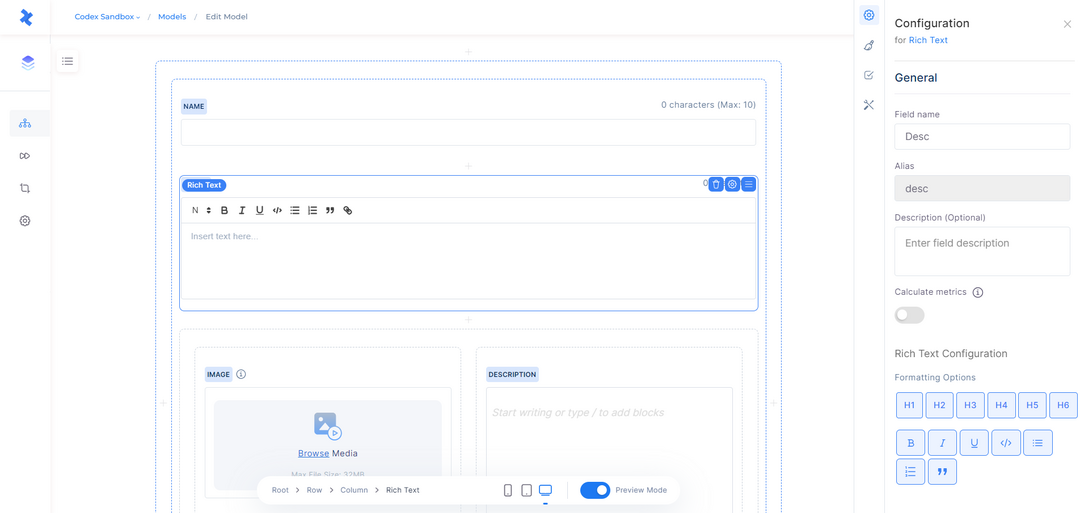Toggle ordered list formatting option in configuration

tap(911, 472)
